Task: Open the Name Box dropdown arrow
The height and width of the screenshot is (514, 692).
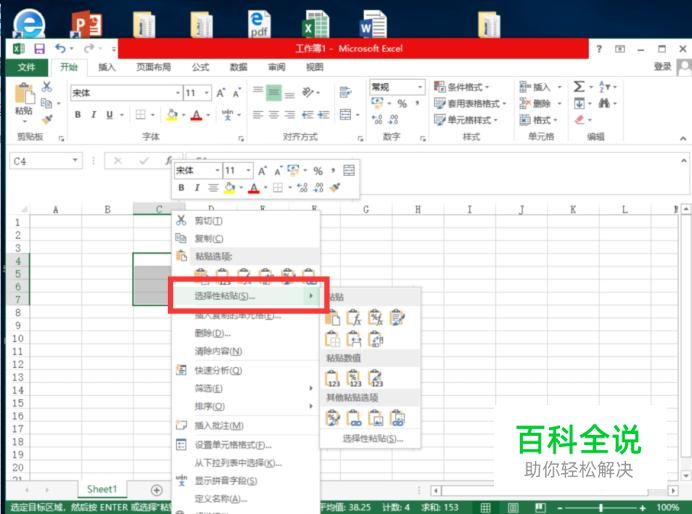Action: tap(75, 161)
